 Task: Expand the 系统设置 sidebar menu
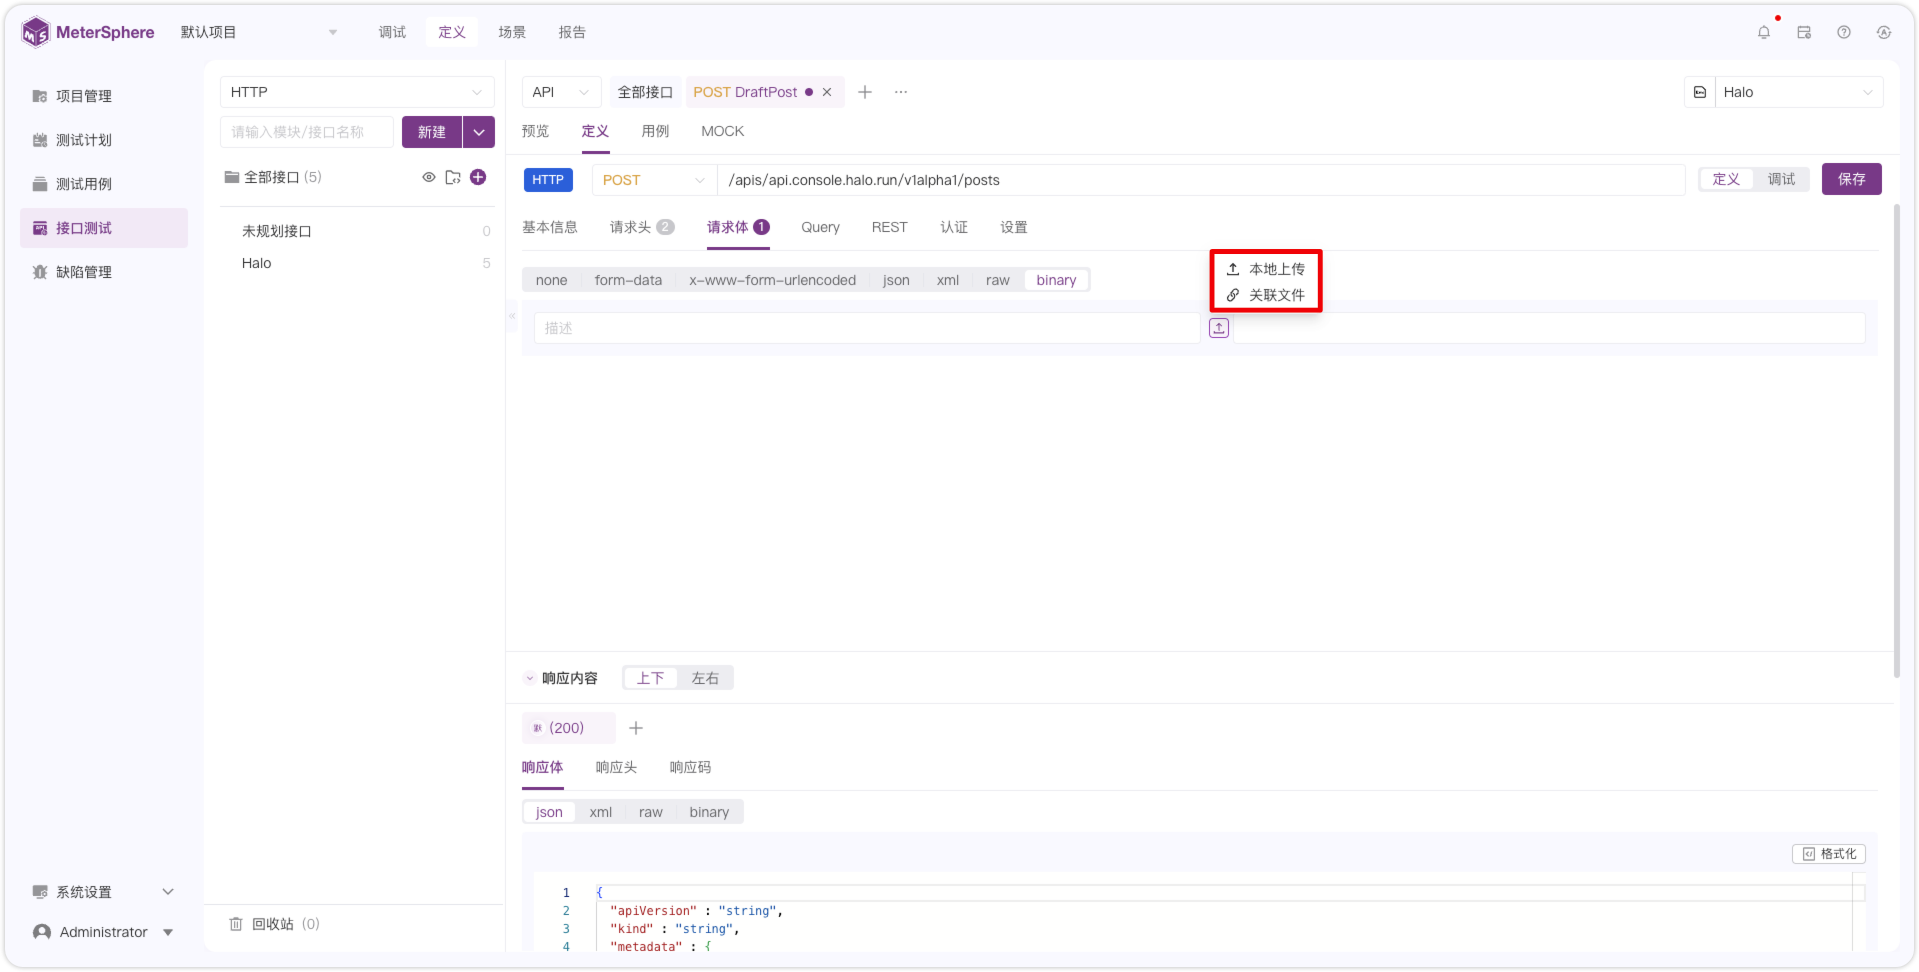[x=104, y=892]
